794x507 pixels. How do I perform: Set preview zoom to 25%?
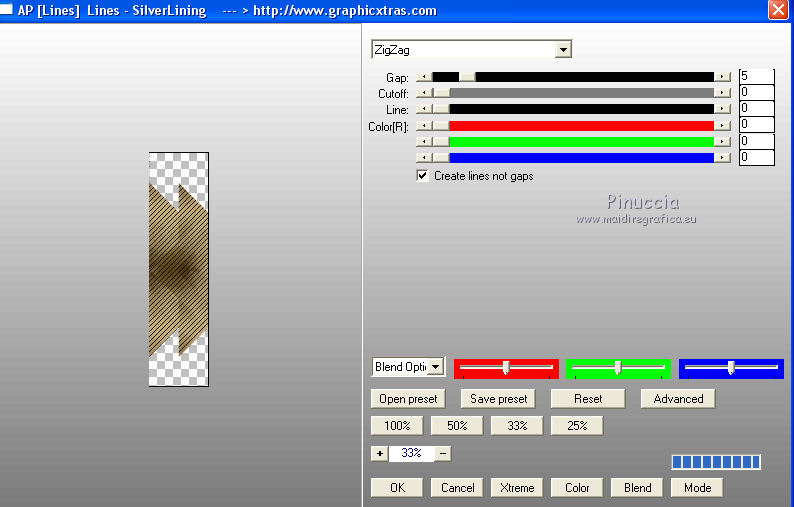[577, 425]
